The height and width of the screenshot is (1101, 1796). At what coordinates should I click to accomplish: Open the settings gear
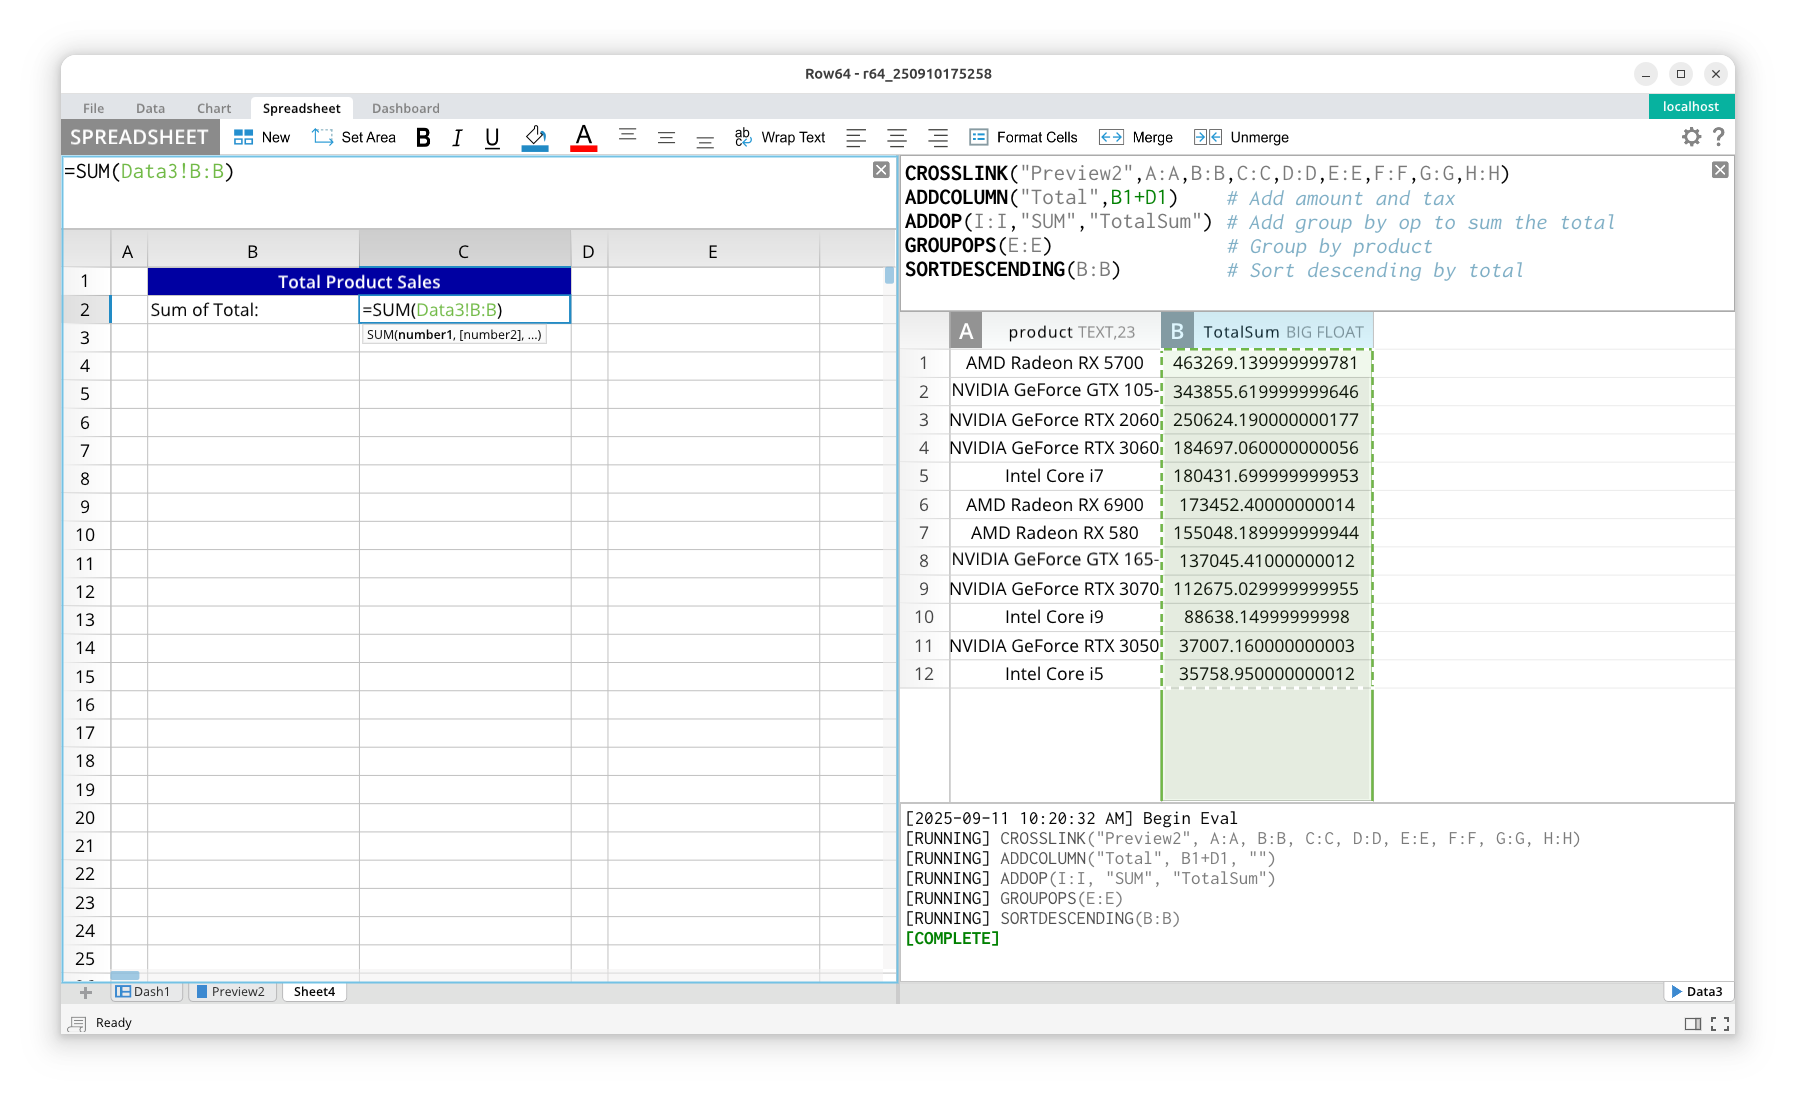(x=1691, y=137)
